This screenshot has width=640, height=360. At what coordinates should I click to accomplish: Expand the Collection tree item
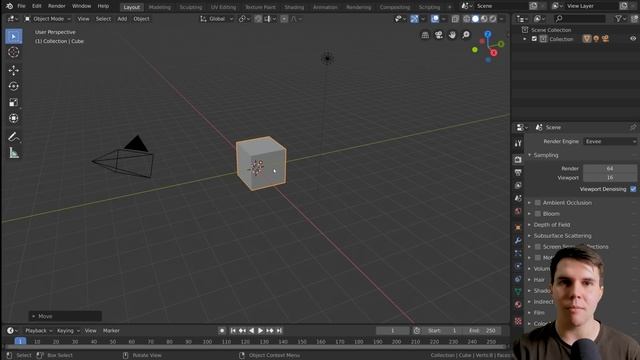525,39
